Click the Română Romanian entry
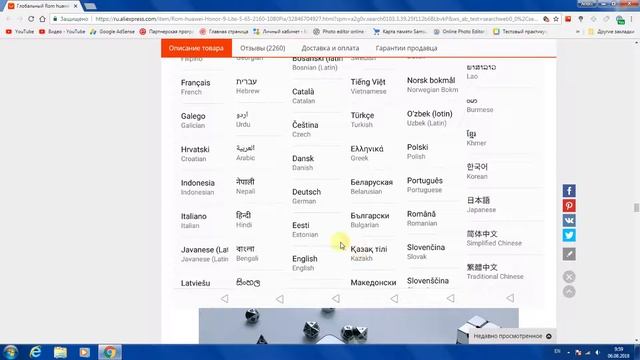 422,218
